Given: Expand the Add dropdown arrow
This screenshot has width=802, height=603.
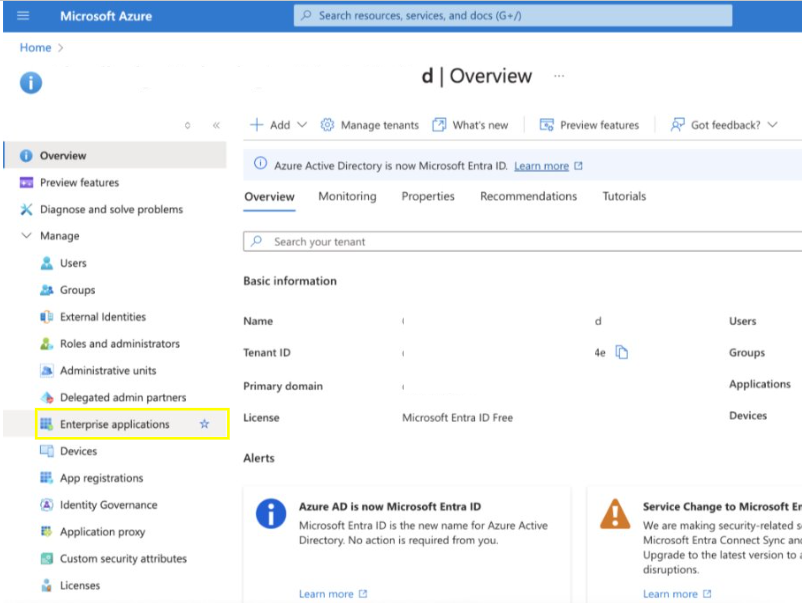Looking at the screenshot, I should click(x=302, y=125).
